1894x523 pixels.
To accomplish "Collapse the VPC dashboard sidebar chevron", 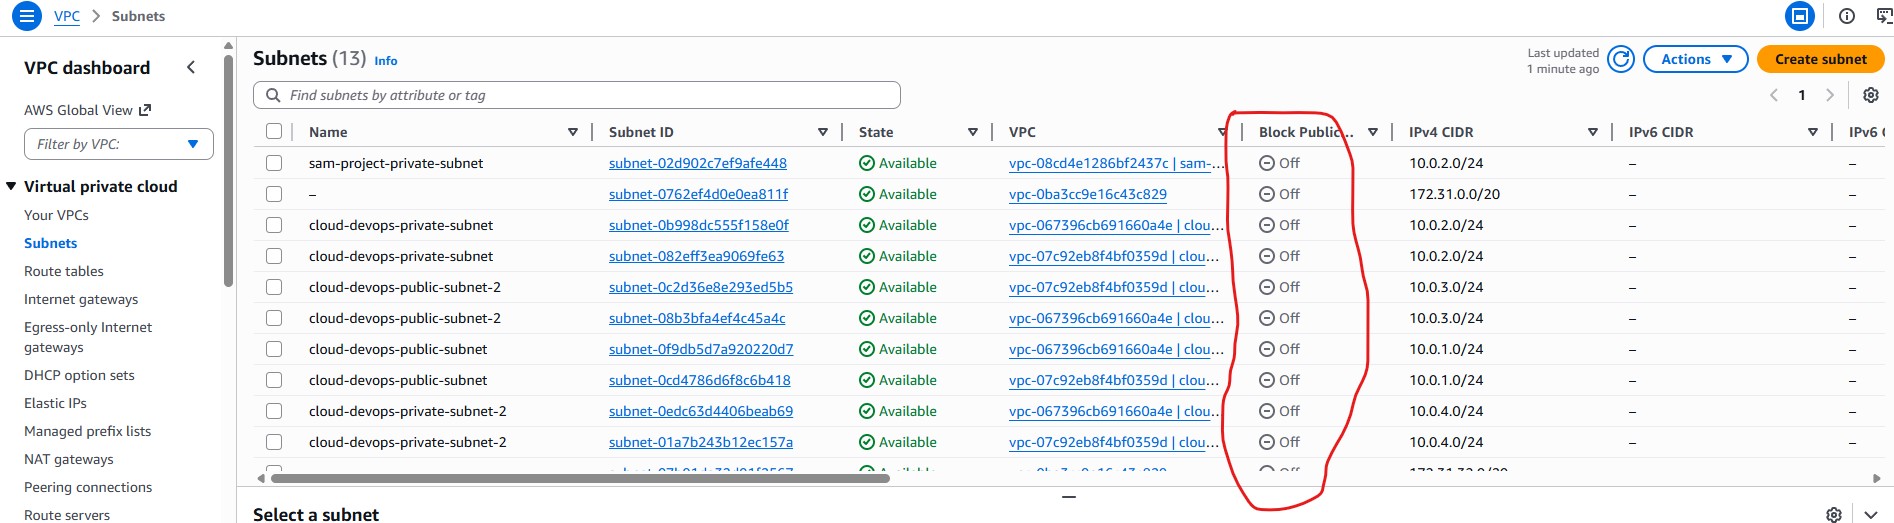I will click(191, 67).
